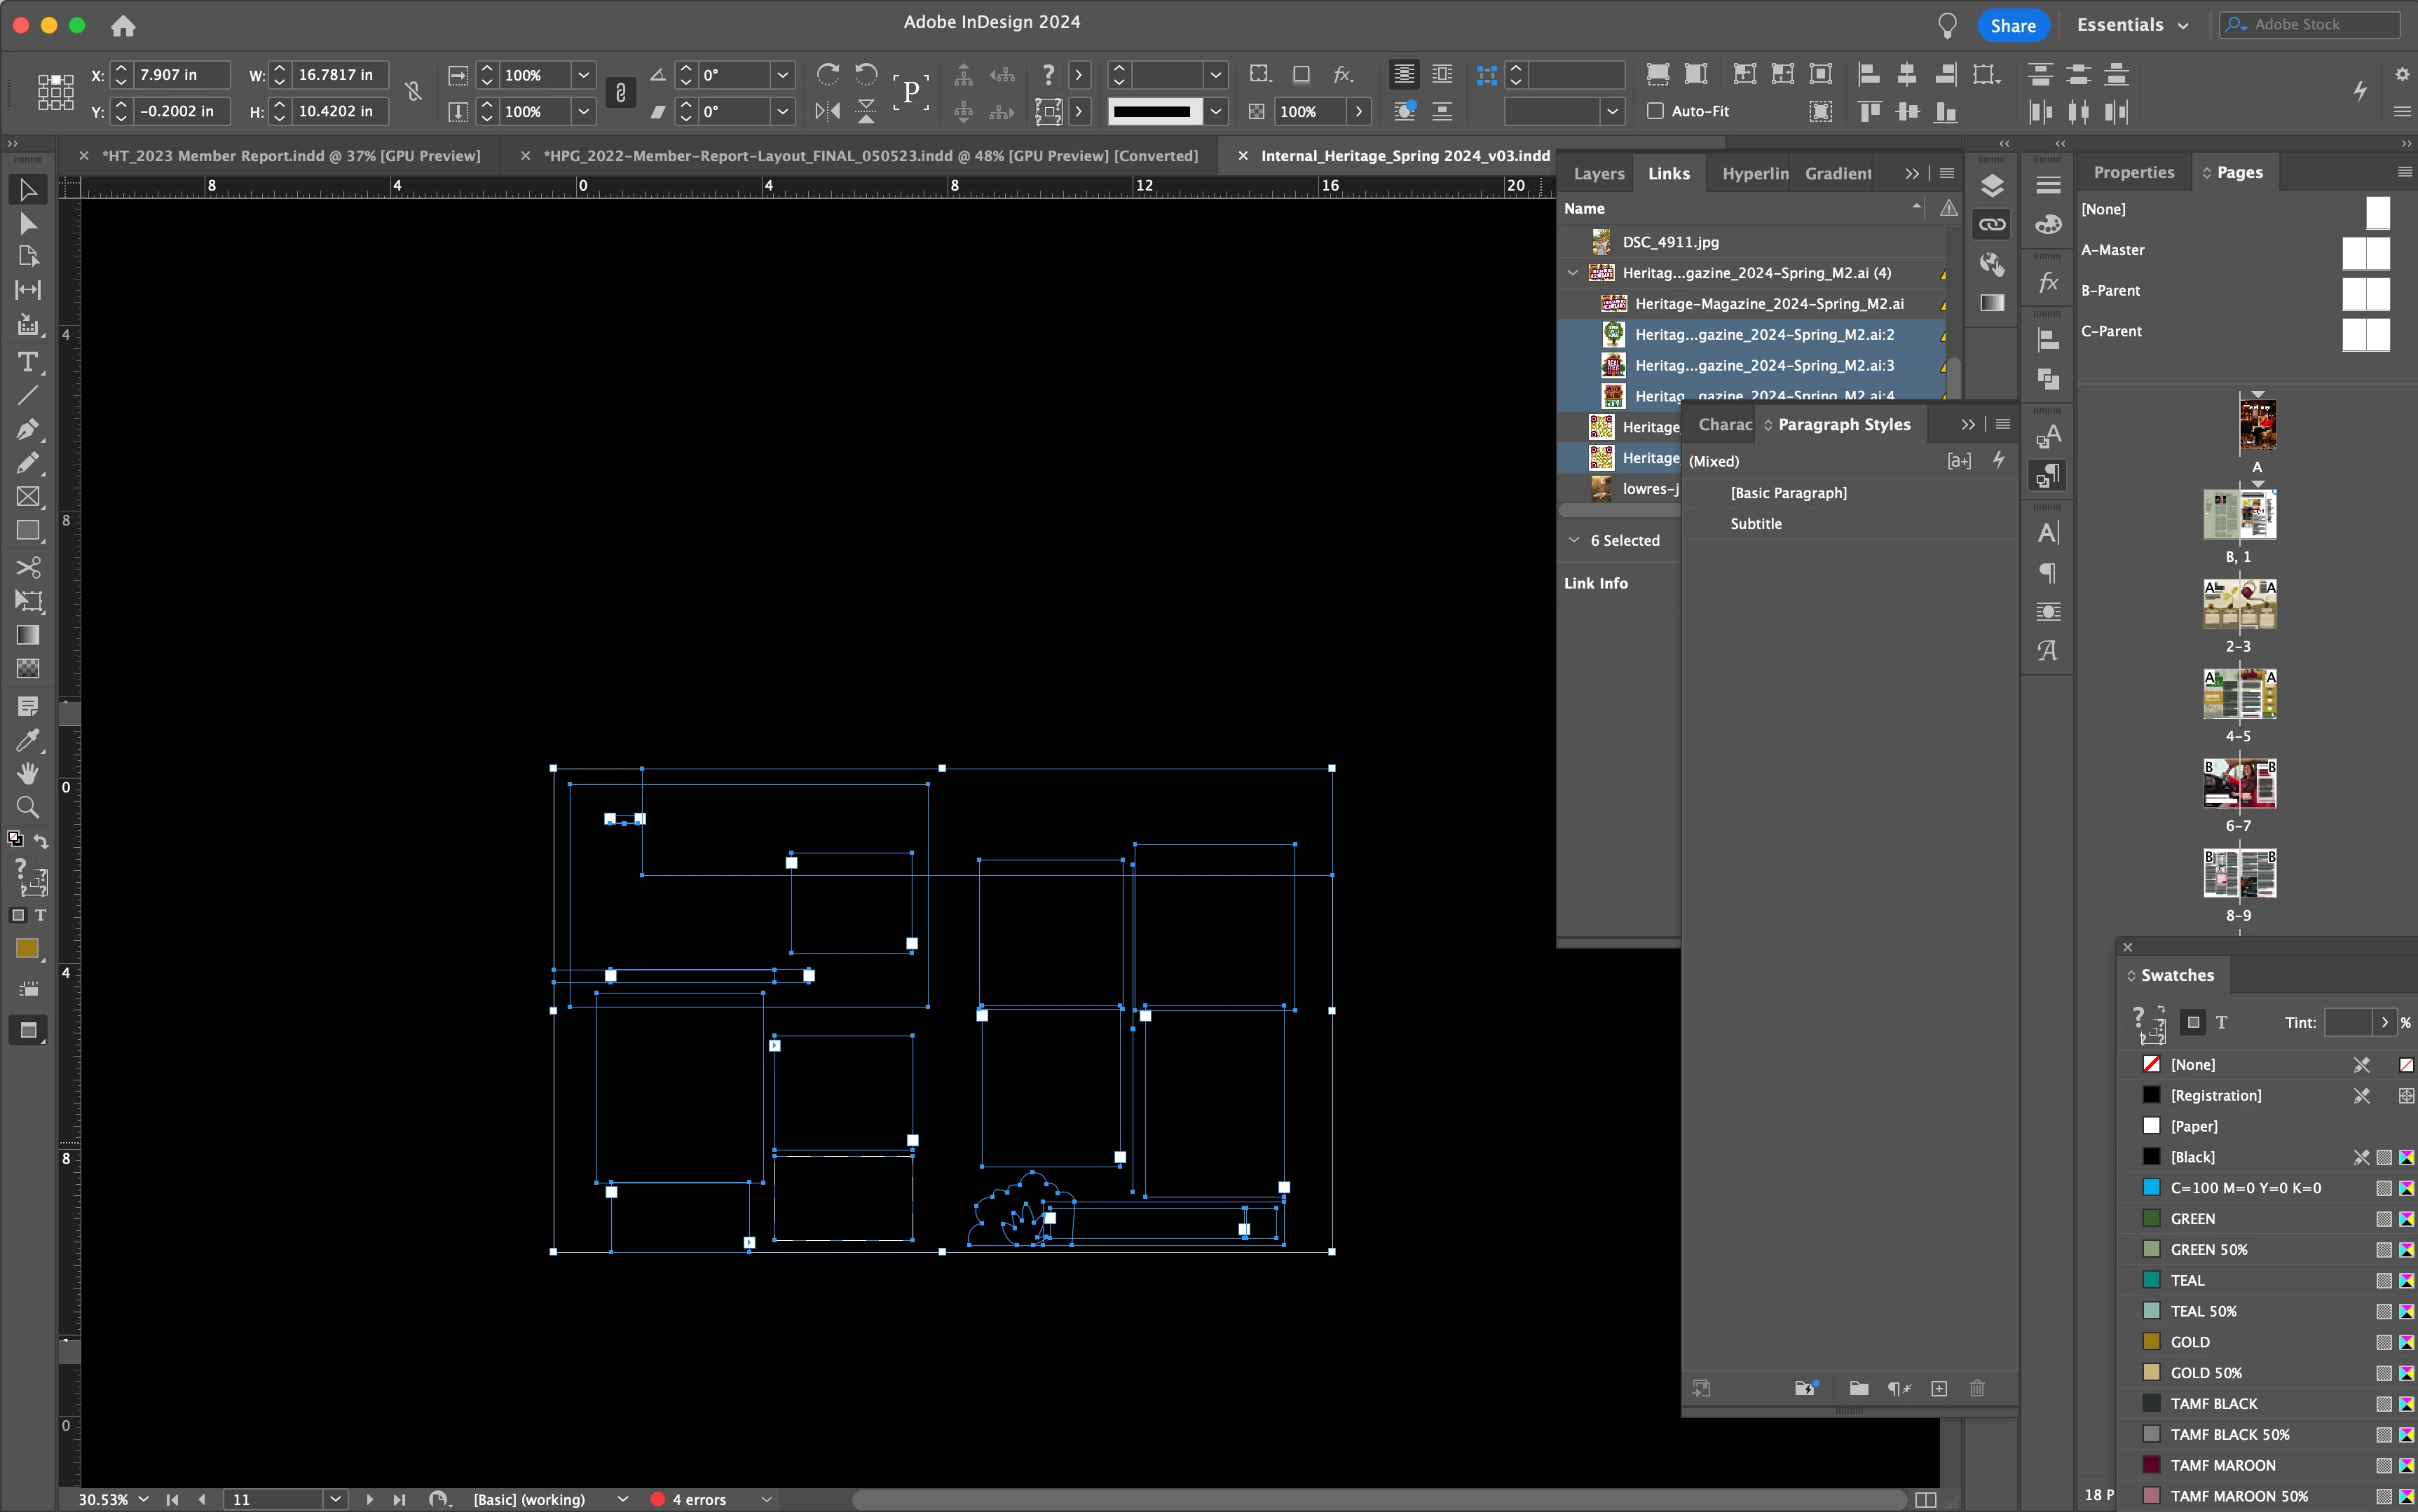This screenshot has height=1512, width=2418.
Task: Open the Links panel dock icon
Action: point(1991,224)
